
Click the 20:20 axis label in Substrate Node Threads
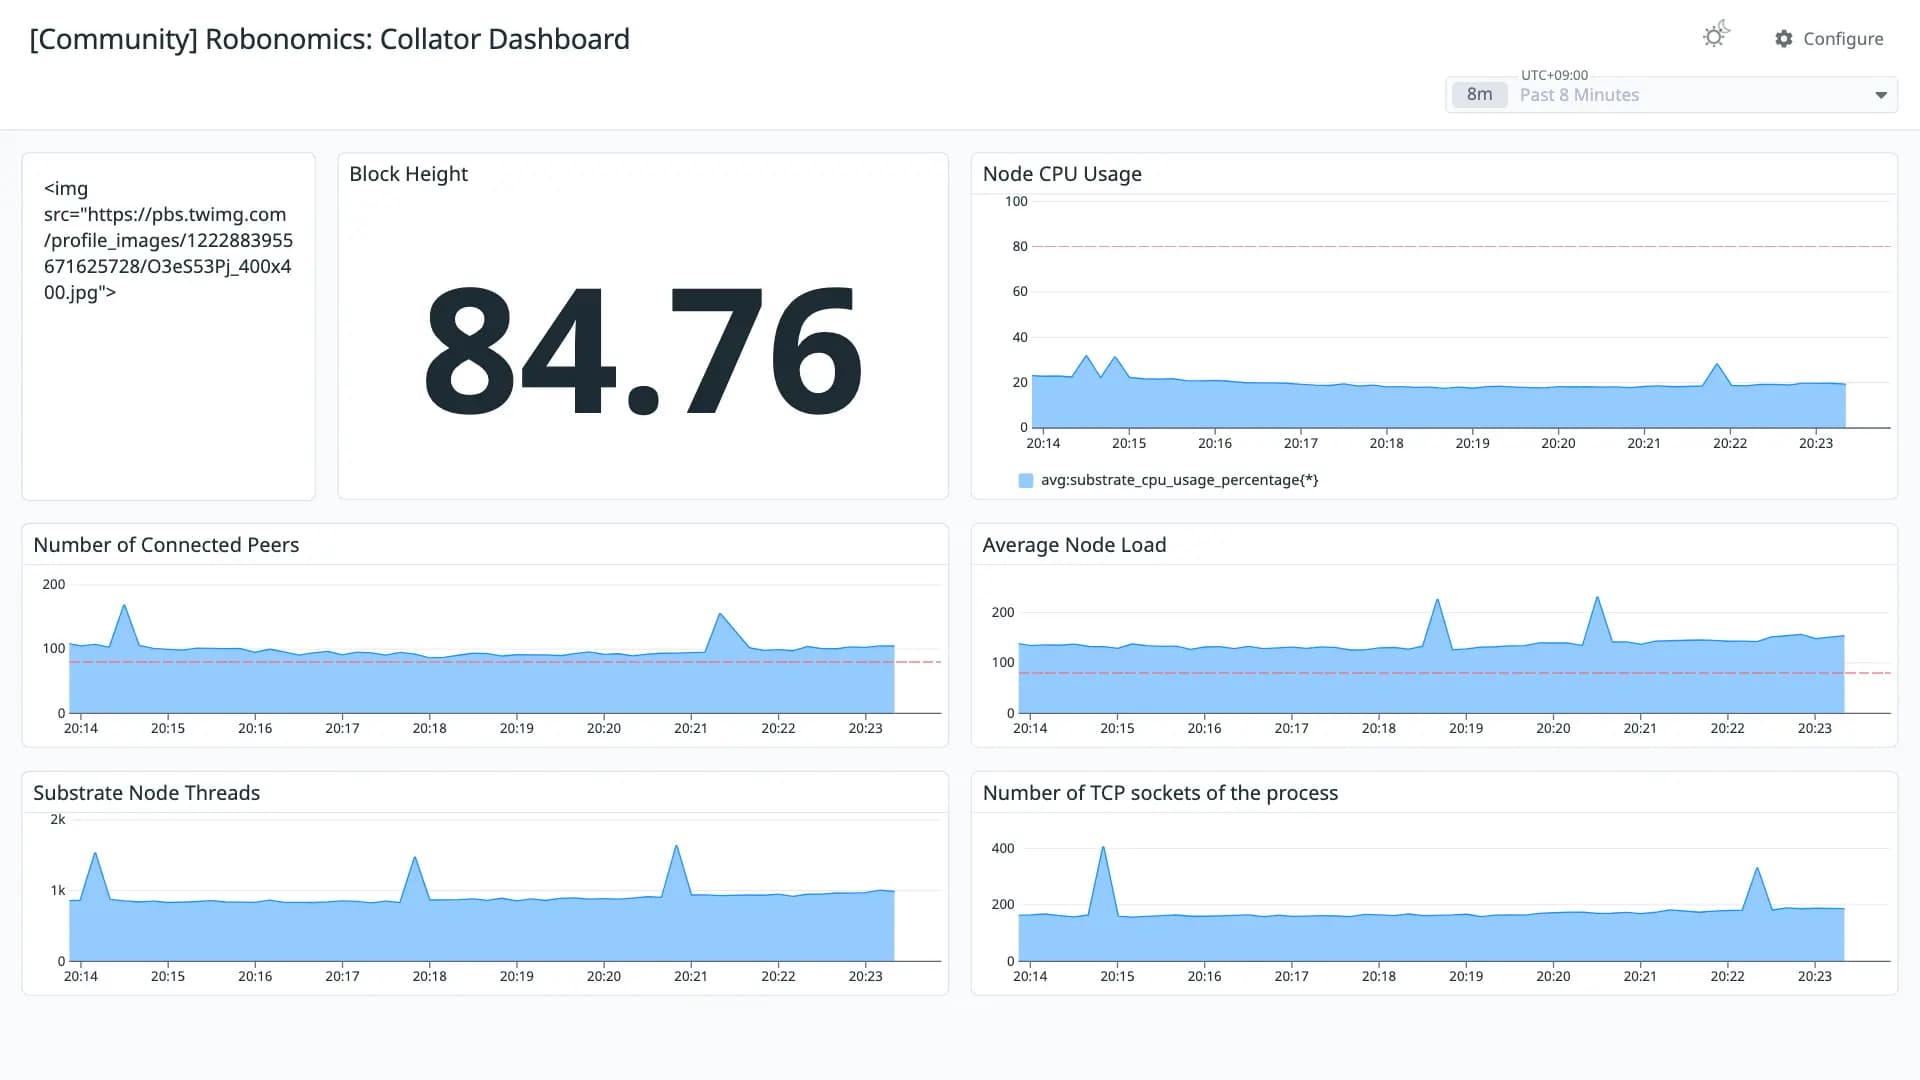point(604,976)
